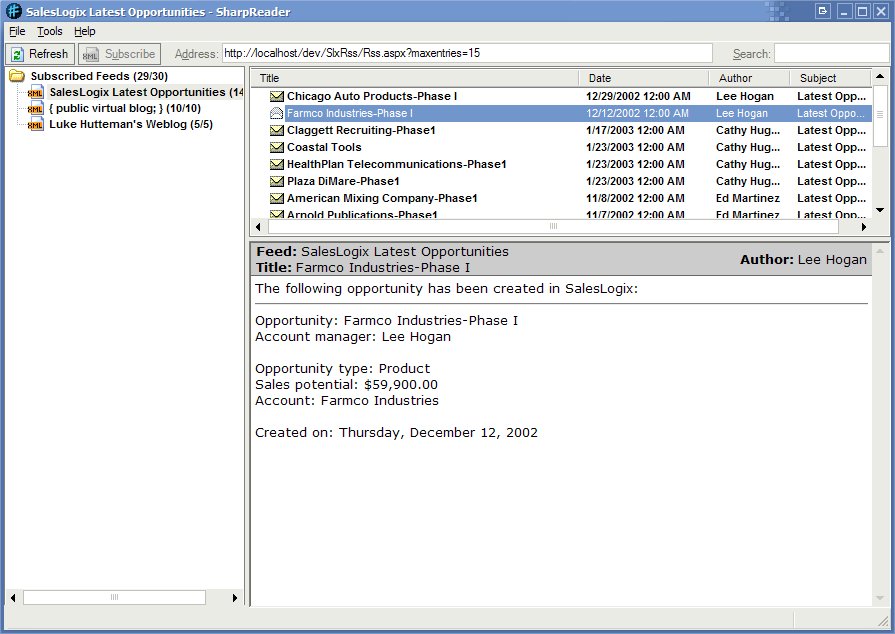Viewport: 895px width, 634px height.
Task: Click 'Created on: Thursday, December 12, 2002' text
Action: point(396,433)
